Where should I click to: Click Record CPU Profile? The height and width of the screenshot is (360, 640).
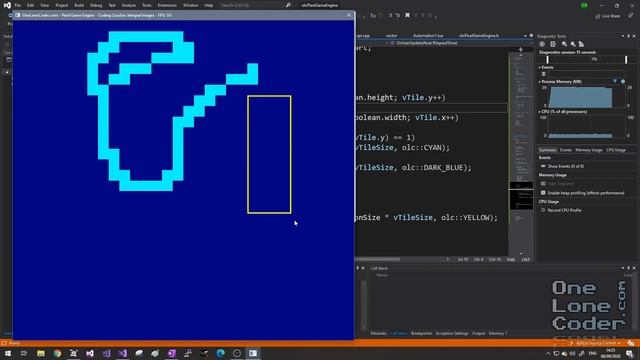click(x=561, y=210)
